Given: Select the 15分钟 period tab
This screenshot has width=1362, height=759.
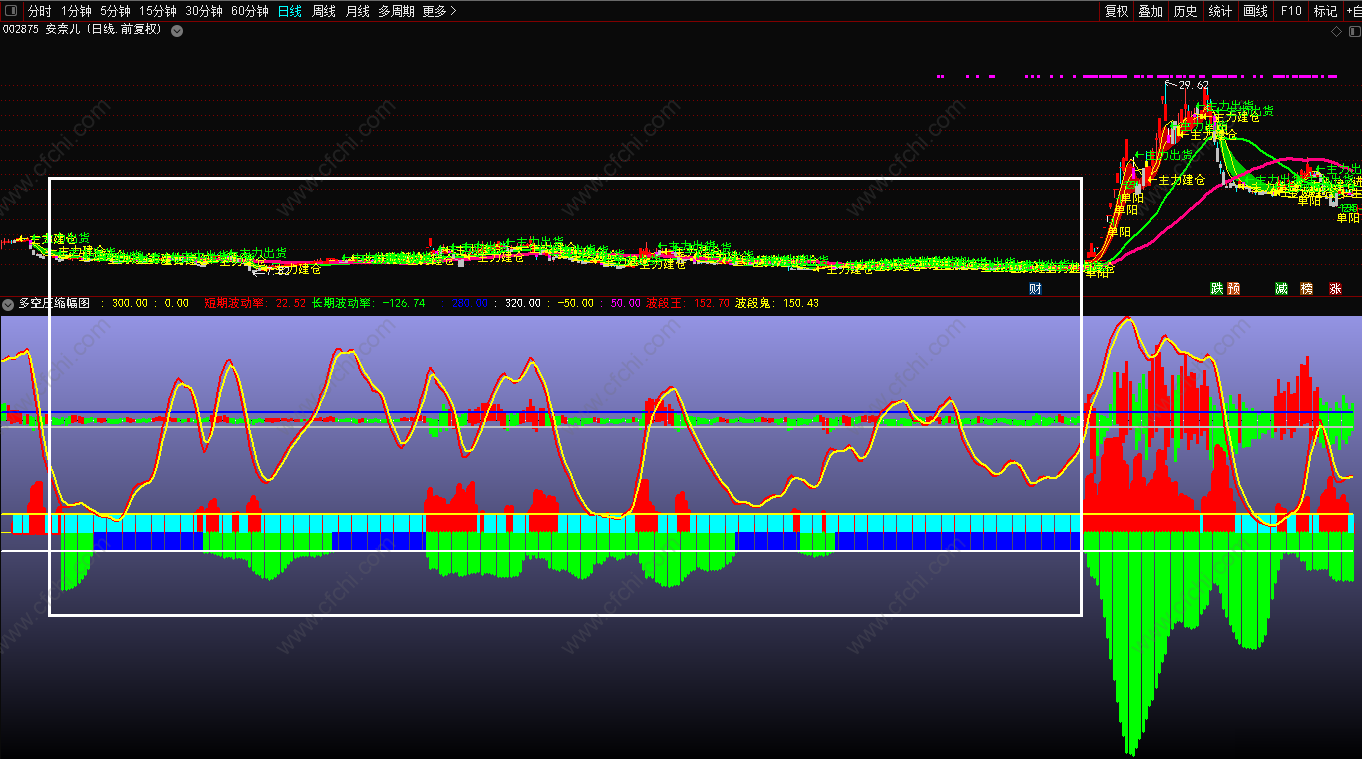Looking at the screenshot, I should point(157,11).
